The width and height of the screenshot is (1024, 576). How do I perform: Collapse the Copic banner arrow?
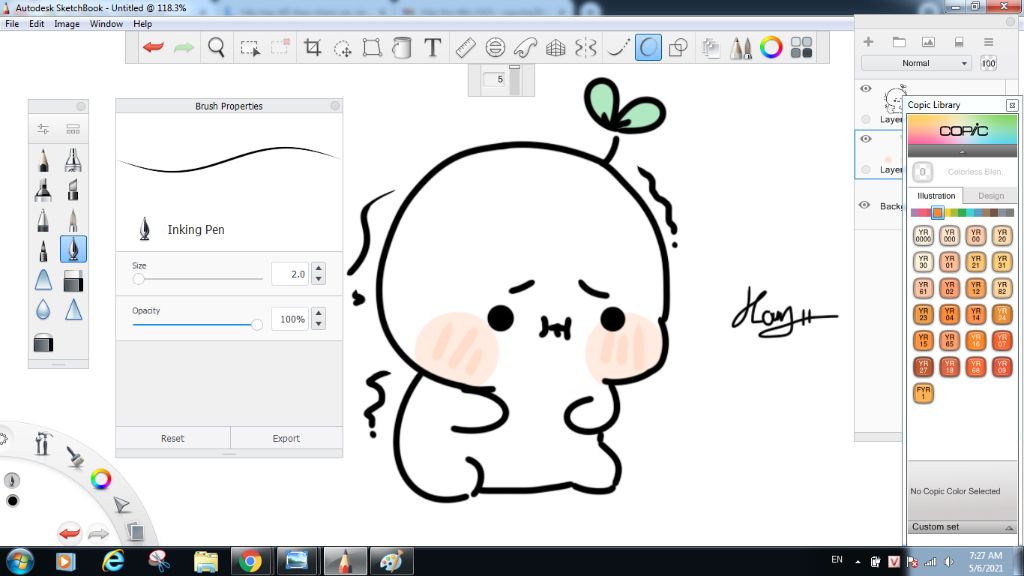coord(962,152)
